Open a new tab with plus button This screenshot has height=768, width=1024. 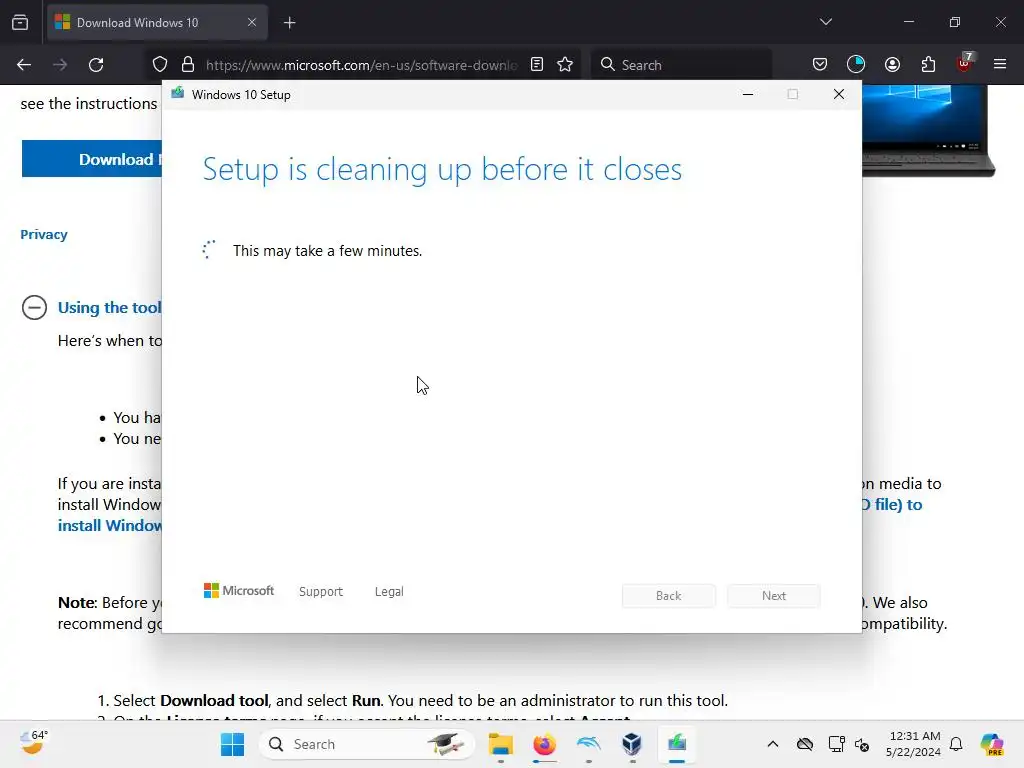(x=290, y=23)
